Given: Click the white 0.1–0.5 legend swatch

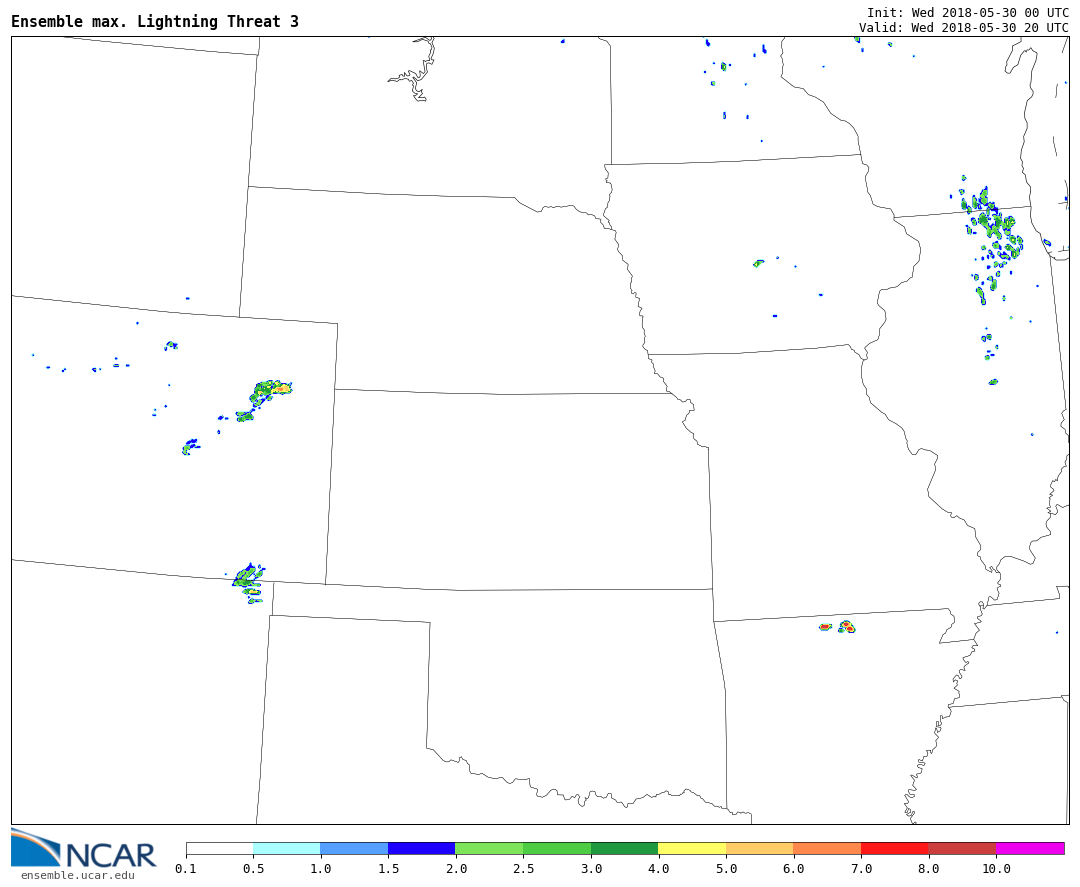Looking at the screenshot, I should [x=219, y=848].
